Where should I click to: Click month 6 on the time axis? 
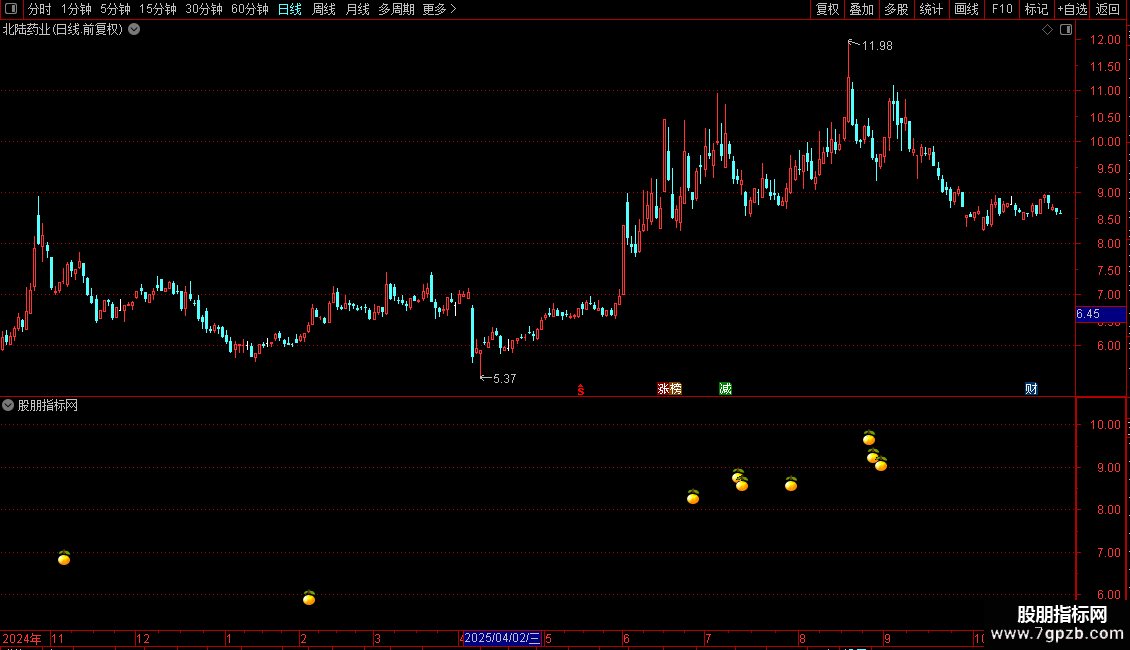point(626,638)
